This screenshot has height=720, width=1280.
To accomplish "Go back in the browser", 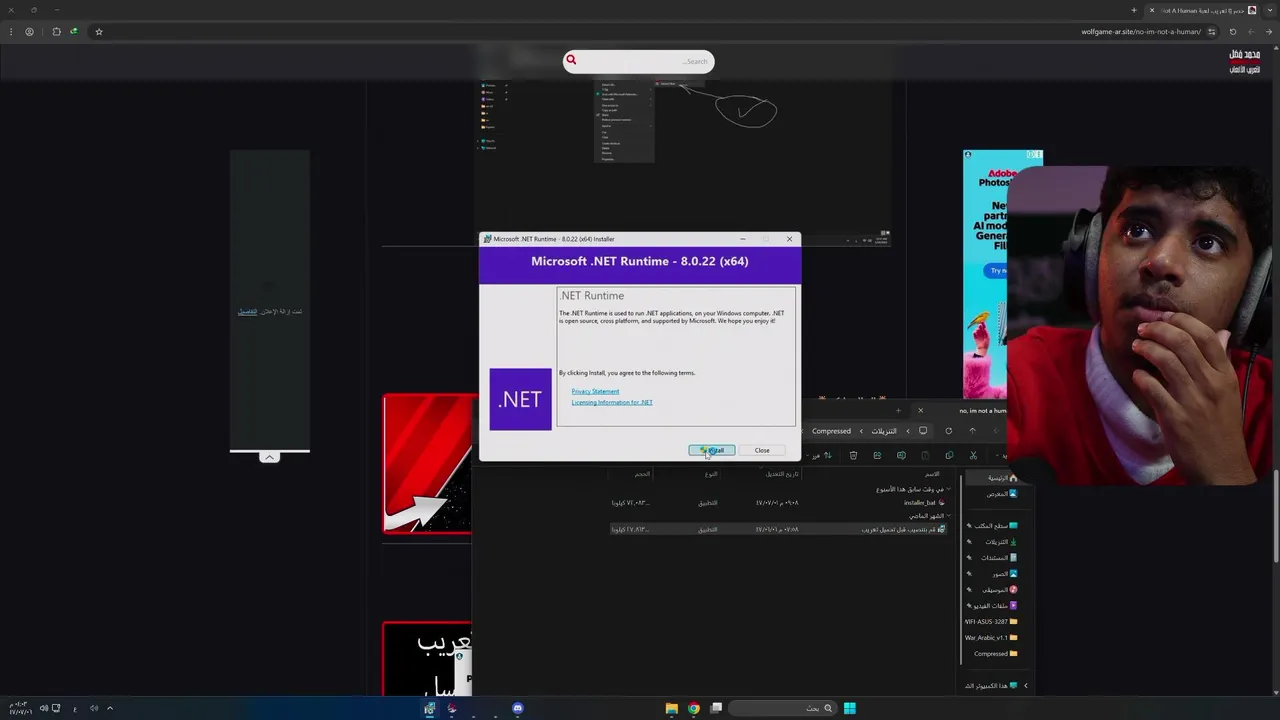I will tap(1269, 31).
